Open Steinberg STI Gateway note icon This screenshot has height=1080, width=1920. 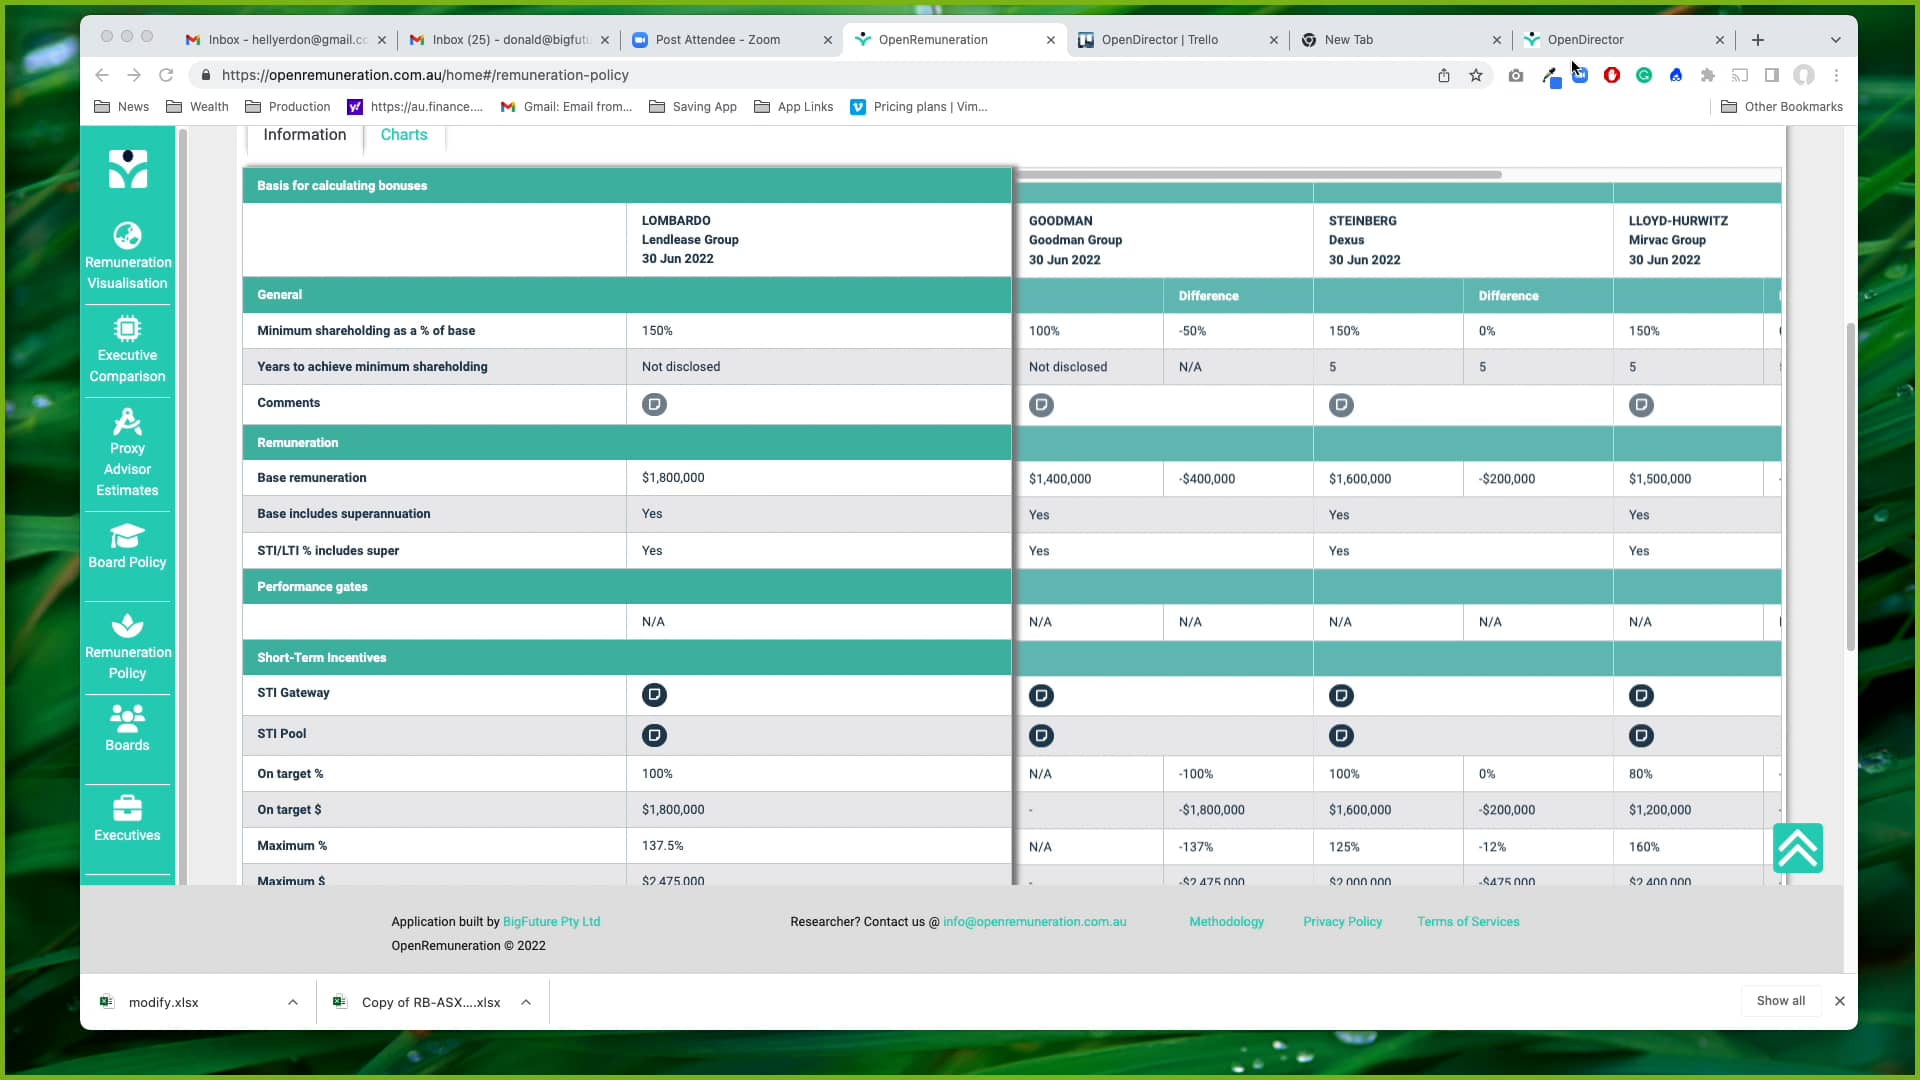click(1341, 695)
